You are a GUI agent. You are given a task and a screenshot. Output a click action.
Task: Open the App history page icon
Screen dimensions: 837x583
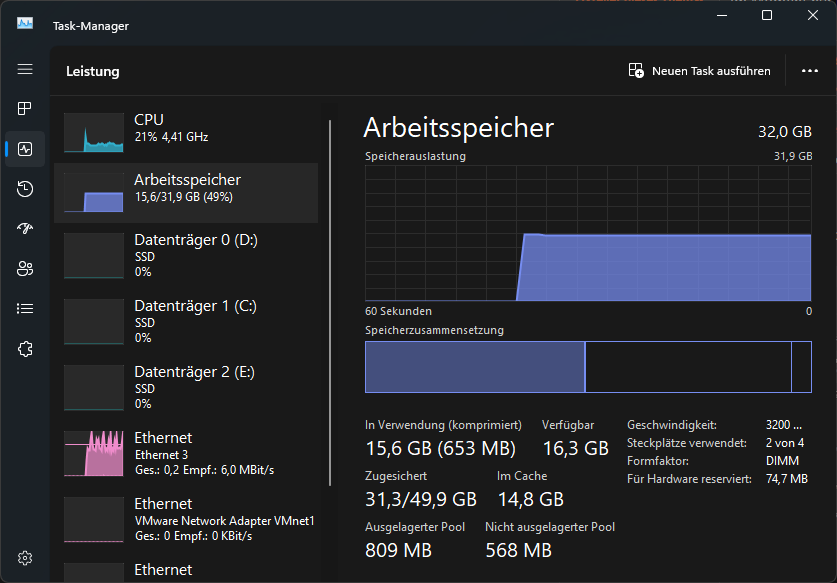click(x=25, y=189)
